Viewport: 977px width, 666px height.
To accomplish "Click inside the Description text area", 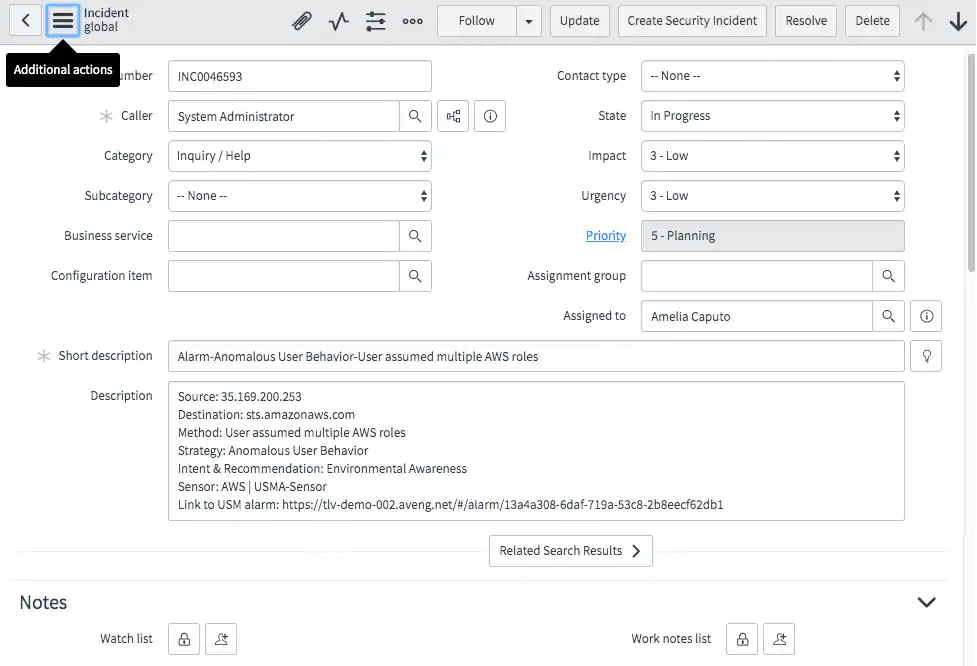I will 536,451.
